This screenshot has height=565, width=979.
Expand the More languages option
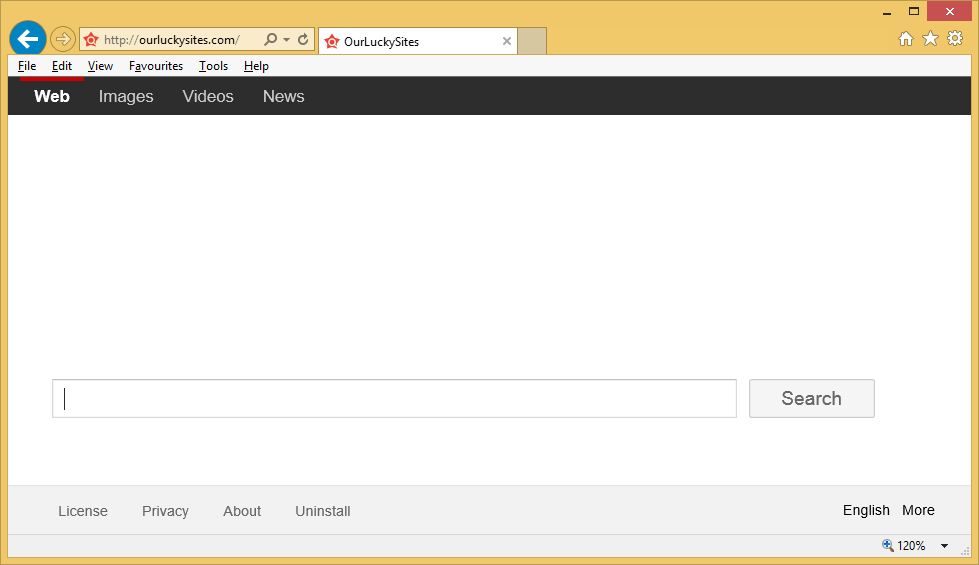918,510
